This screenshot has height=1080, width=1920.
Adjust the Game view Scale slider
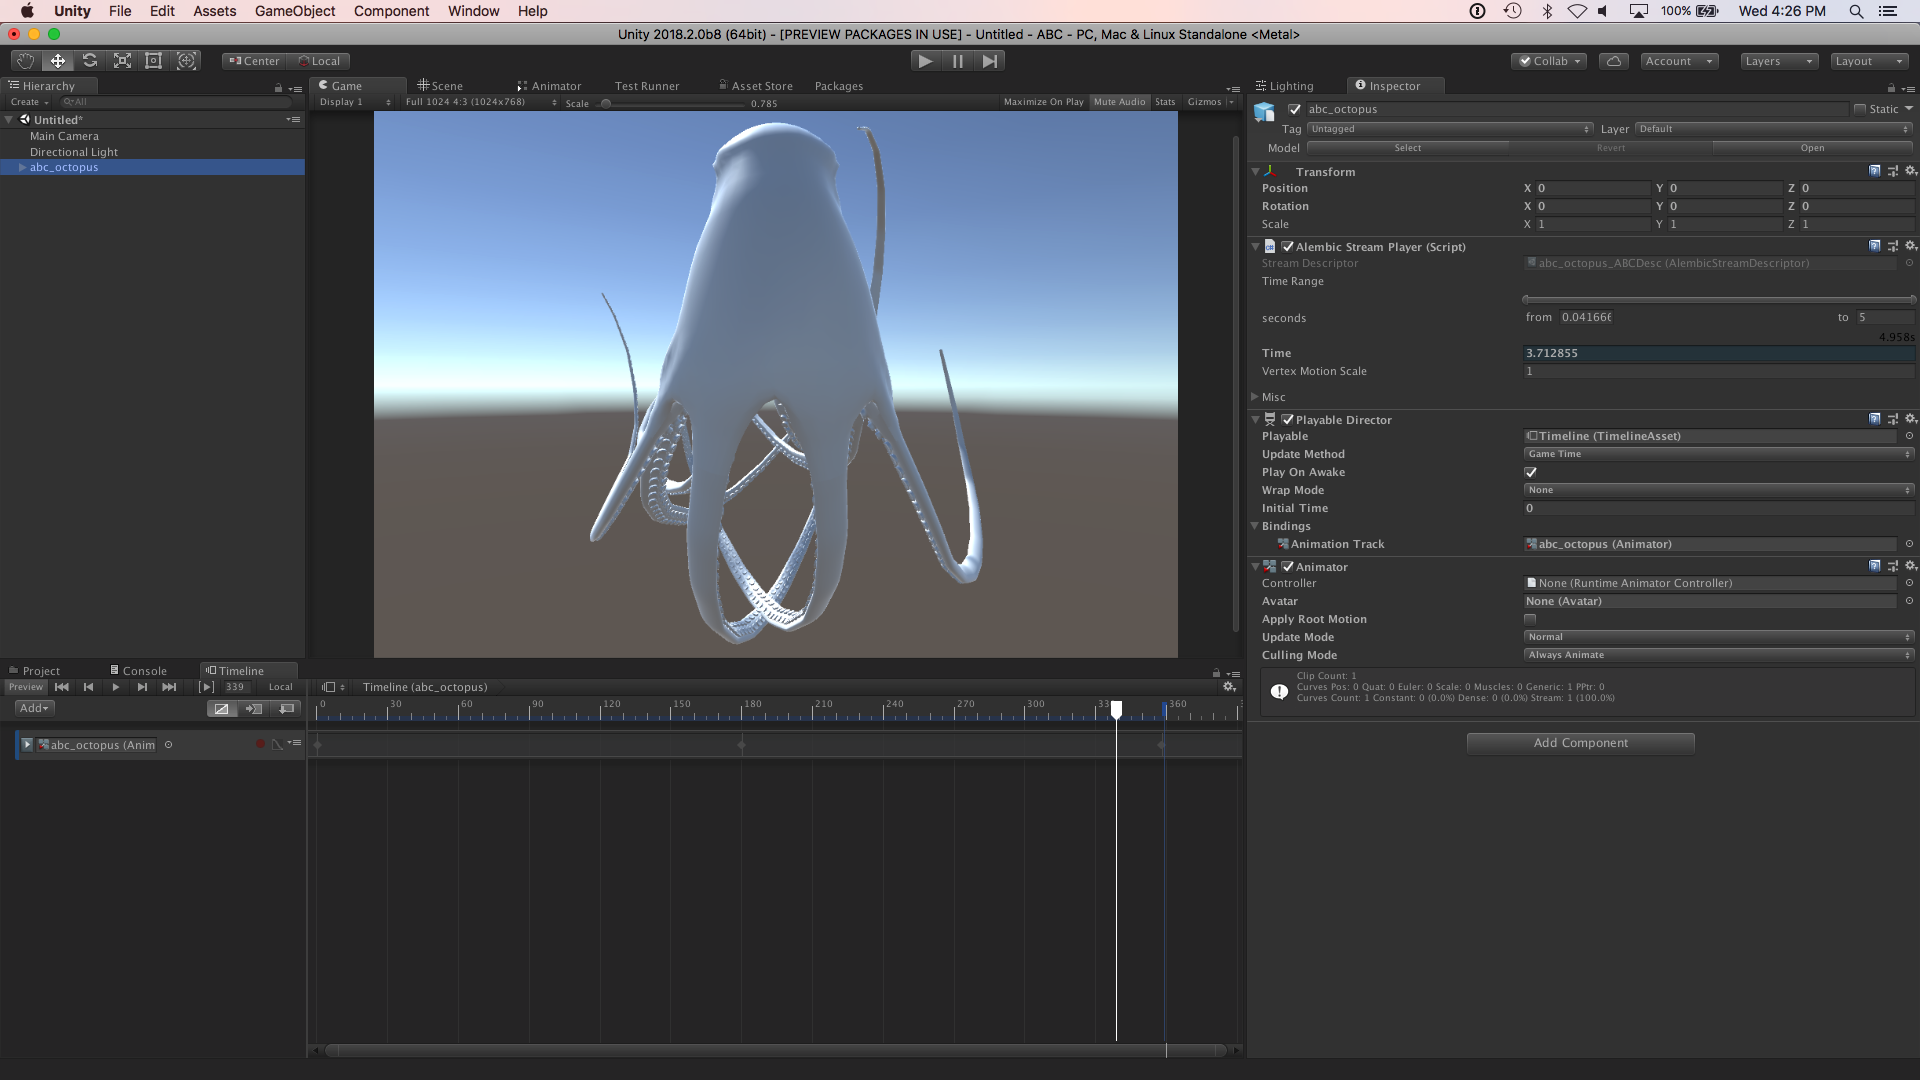(x=606, y=103)
